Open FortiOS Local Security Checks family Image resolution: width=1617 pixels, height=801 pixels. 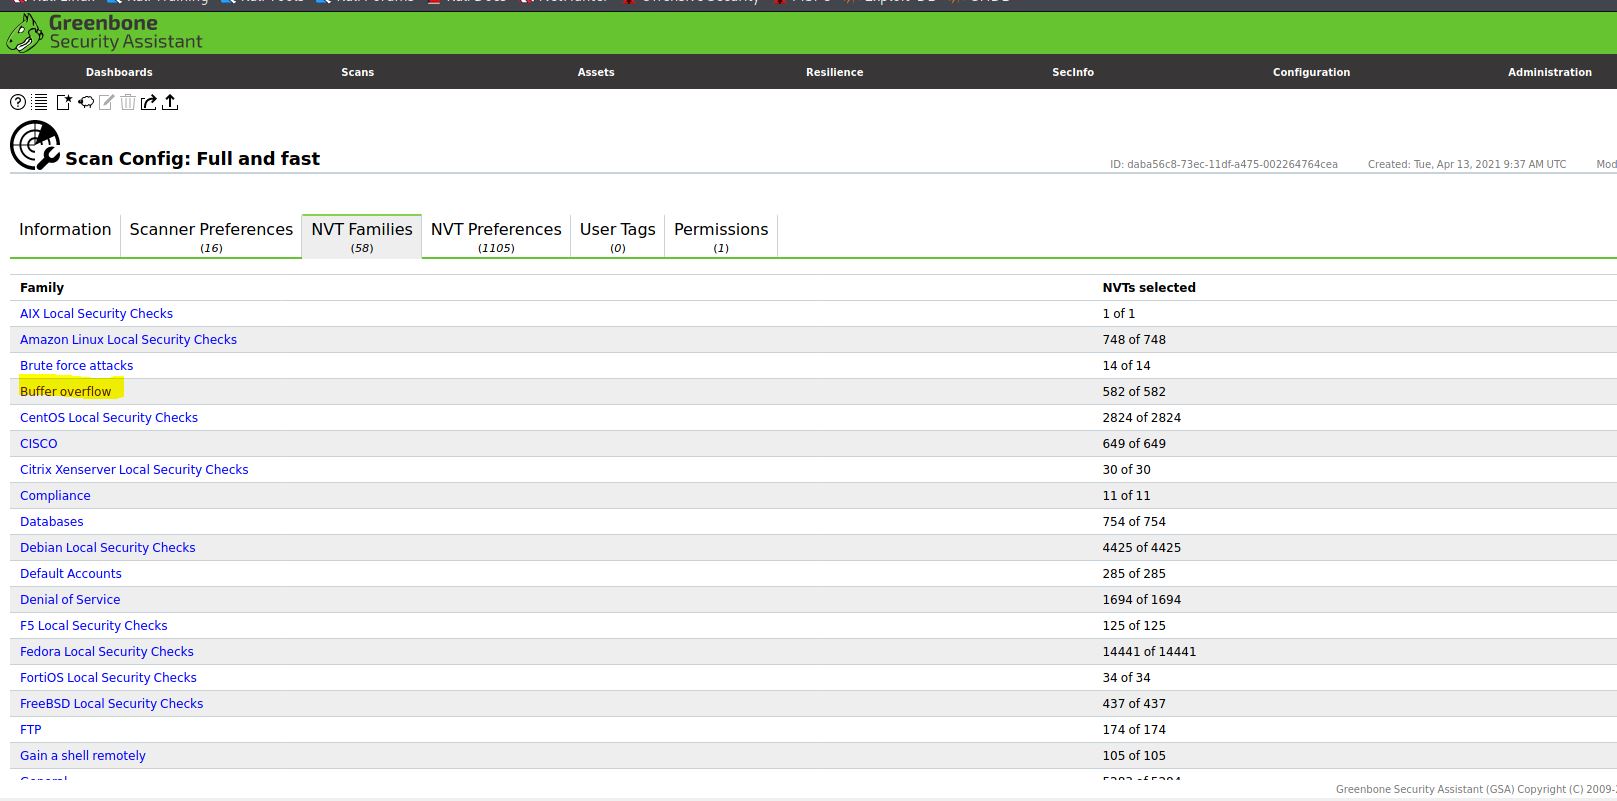[x=108, y=678]
